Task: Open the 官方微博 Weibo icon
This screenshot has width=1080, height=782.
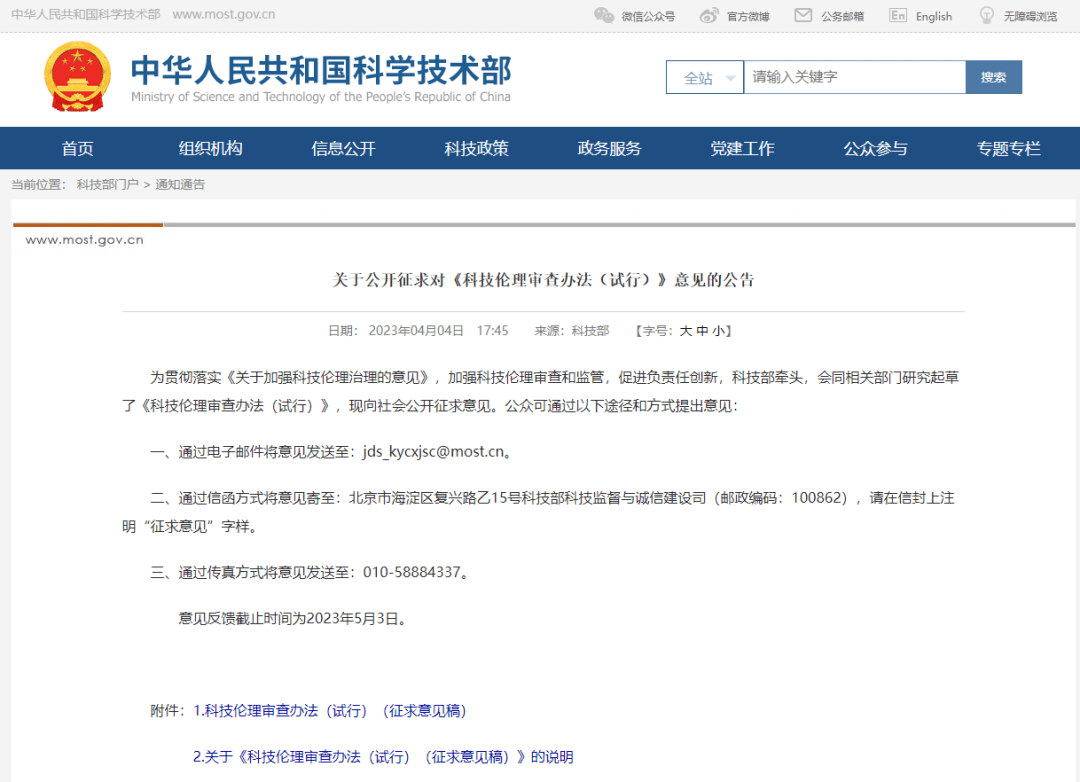Action: point(709,15)
